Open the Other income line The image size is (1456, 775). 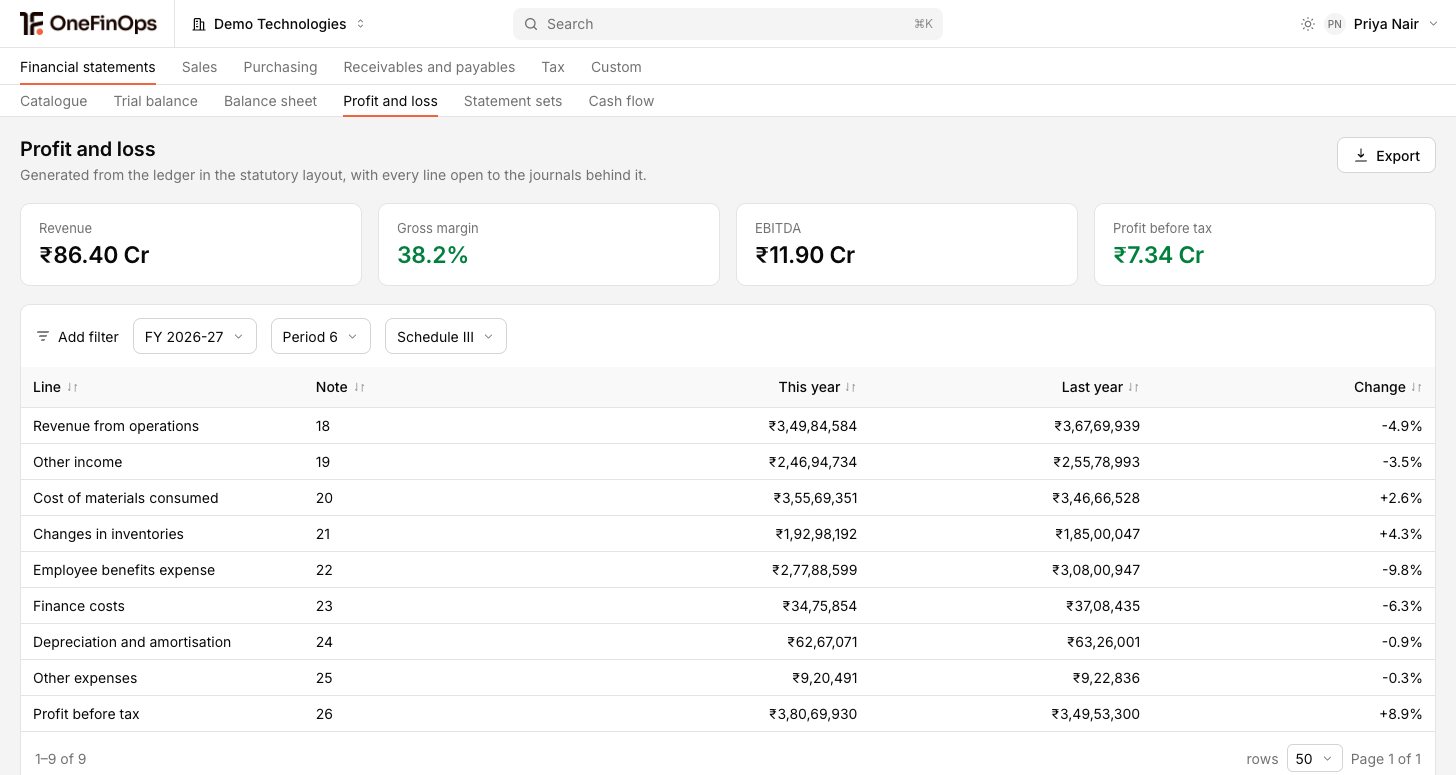[728, 462]
